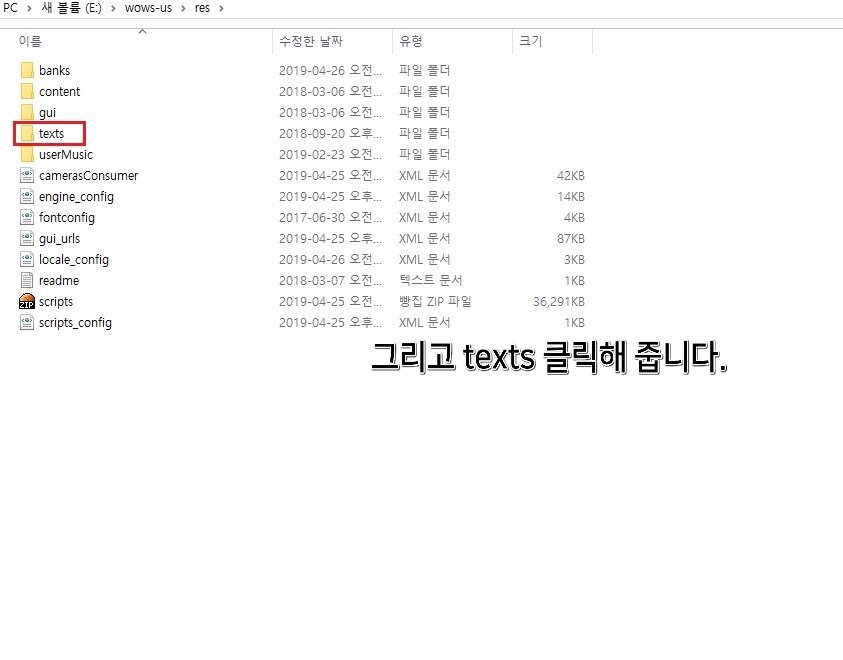This screenshot has width=843, height=660.
Task: Click the 2017-06-30 date of fontconfig
Action: tap(330, 217)
